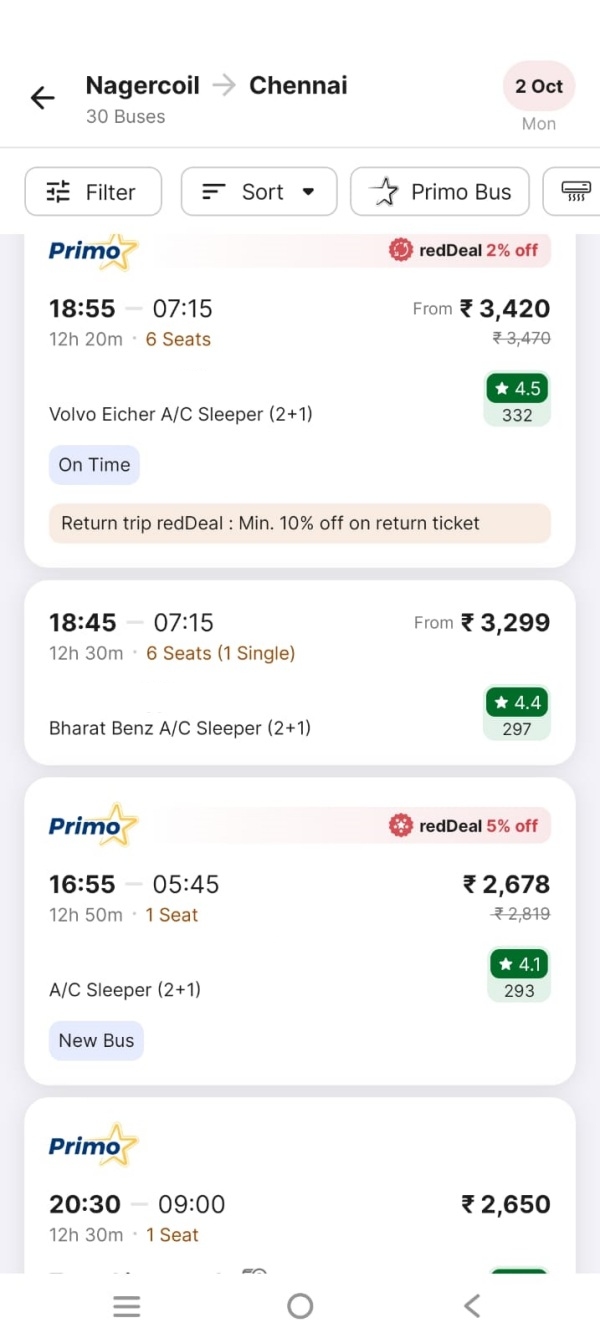Tap the redDeal 5% off badge

(465, 825)
